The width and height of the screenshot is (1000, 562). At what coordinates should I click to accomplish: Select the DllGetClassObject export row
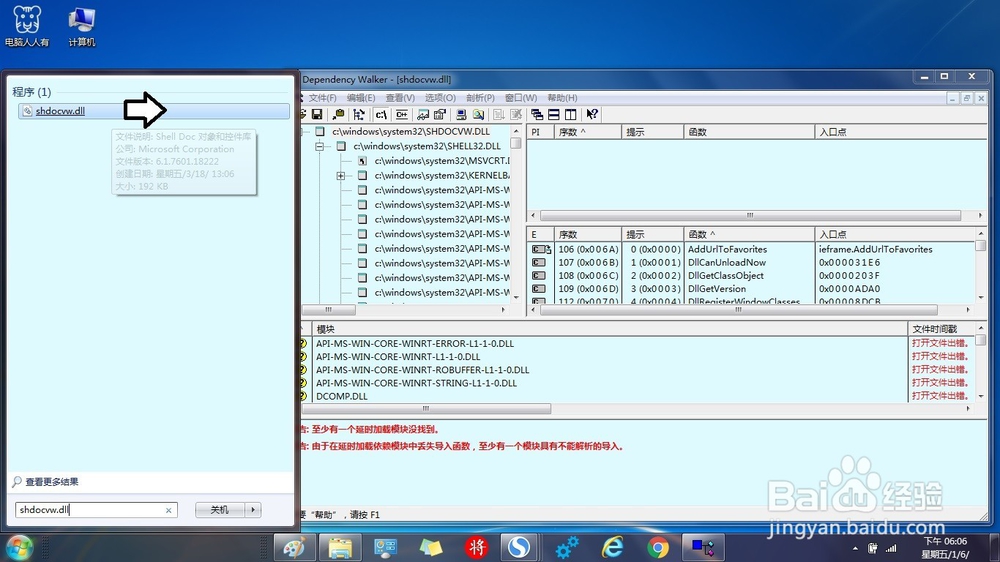(x=751, y=276)
